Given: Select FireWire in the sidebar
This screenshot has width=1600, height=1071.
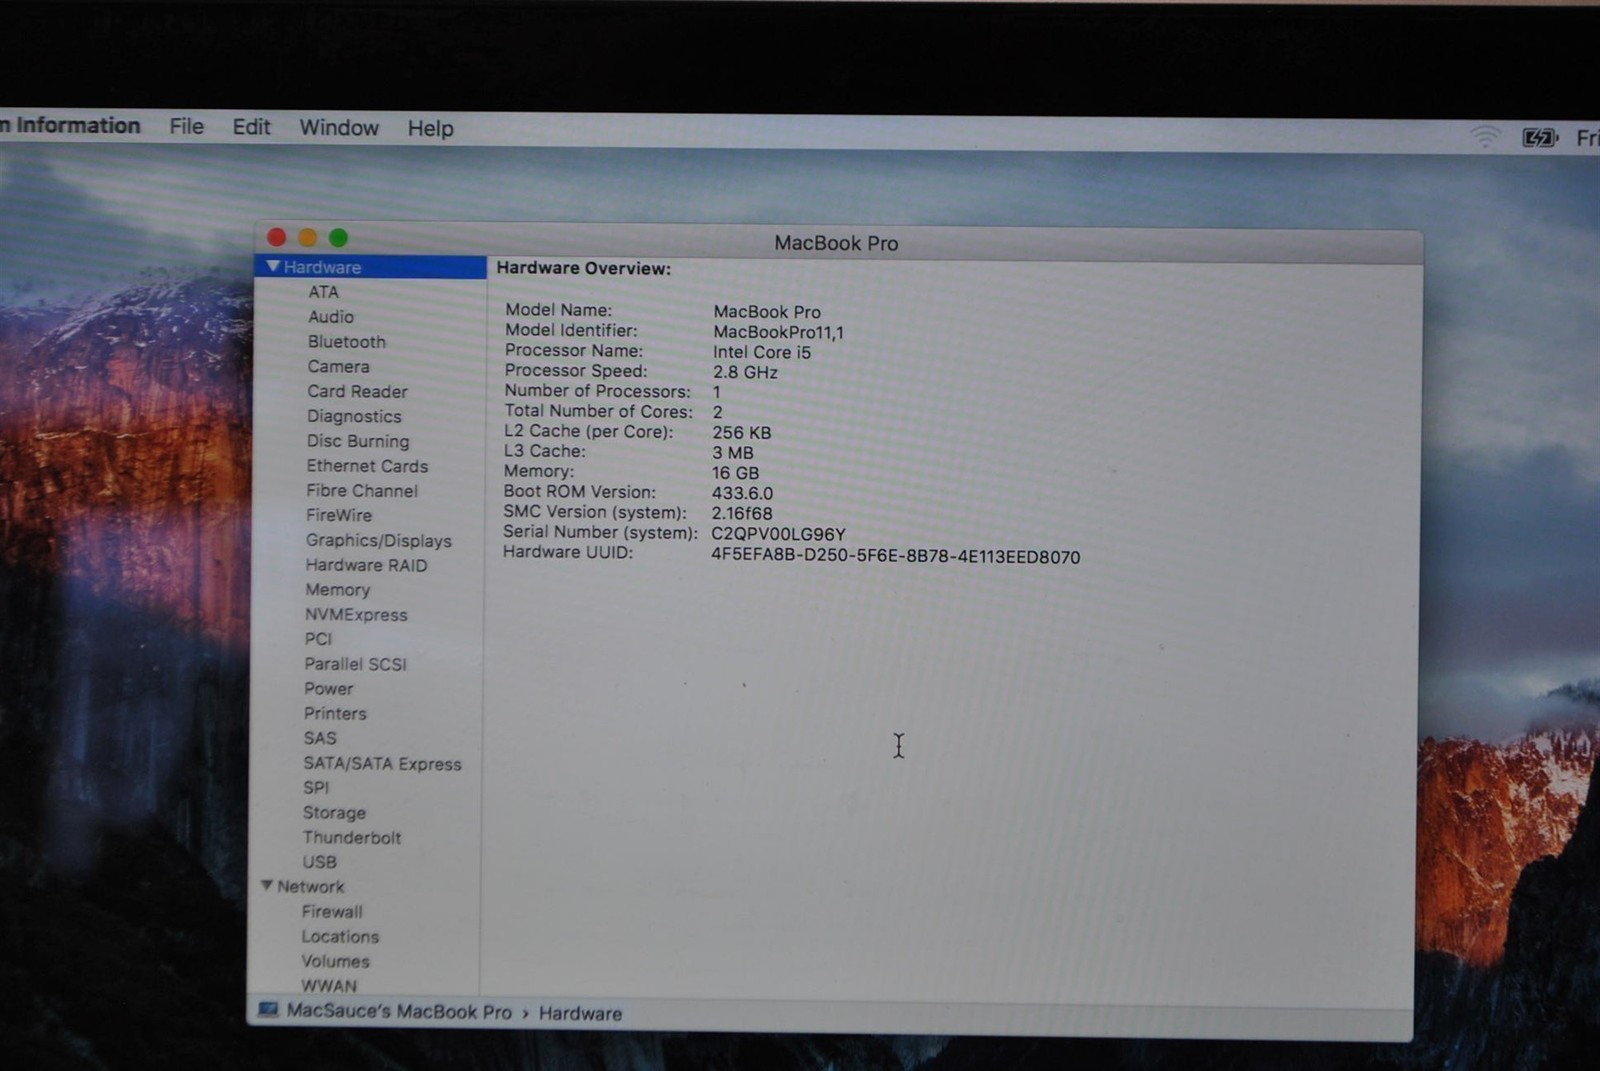Looking at the screenshot, I should 339,515.
